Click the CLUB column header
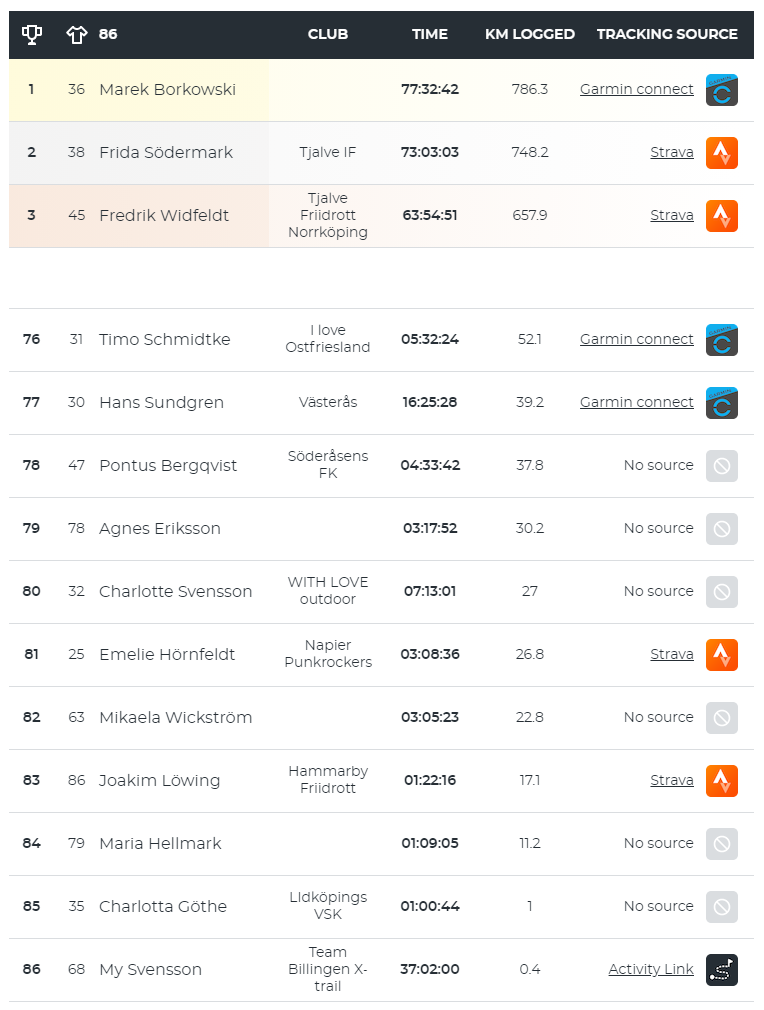764x1010 pixels. click(x=328, y=34)
